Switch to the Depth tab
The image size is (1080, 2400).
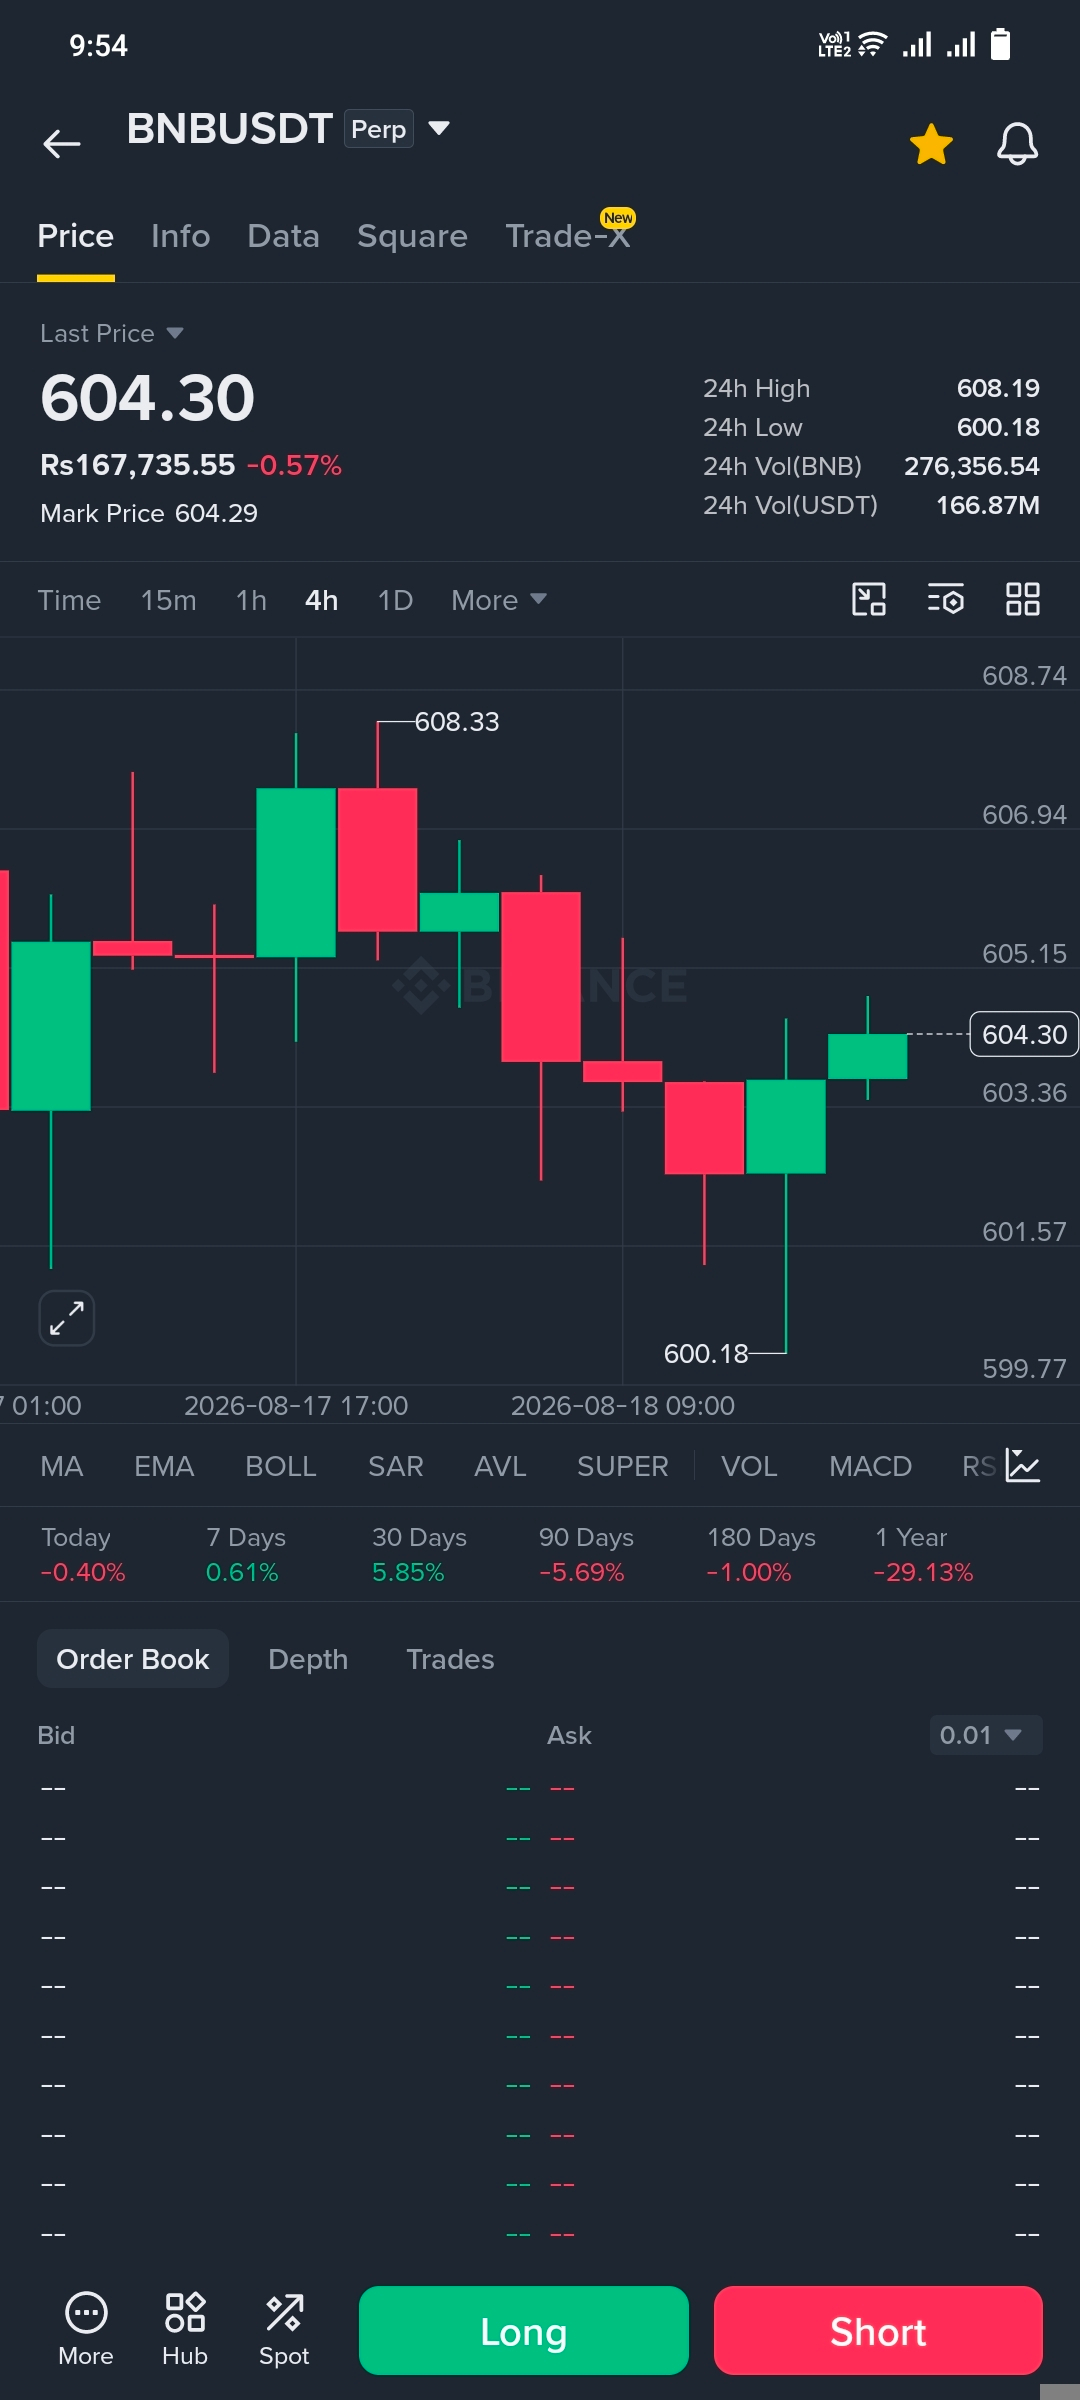pos(308,1659)
